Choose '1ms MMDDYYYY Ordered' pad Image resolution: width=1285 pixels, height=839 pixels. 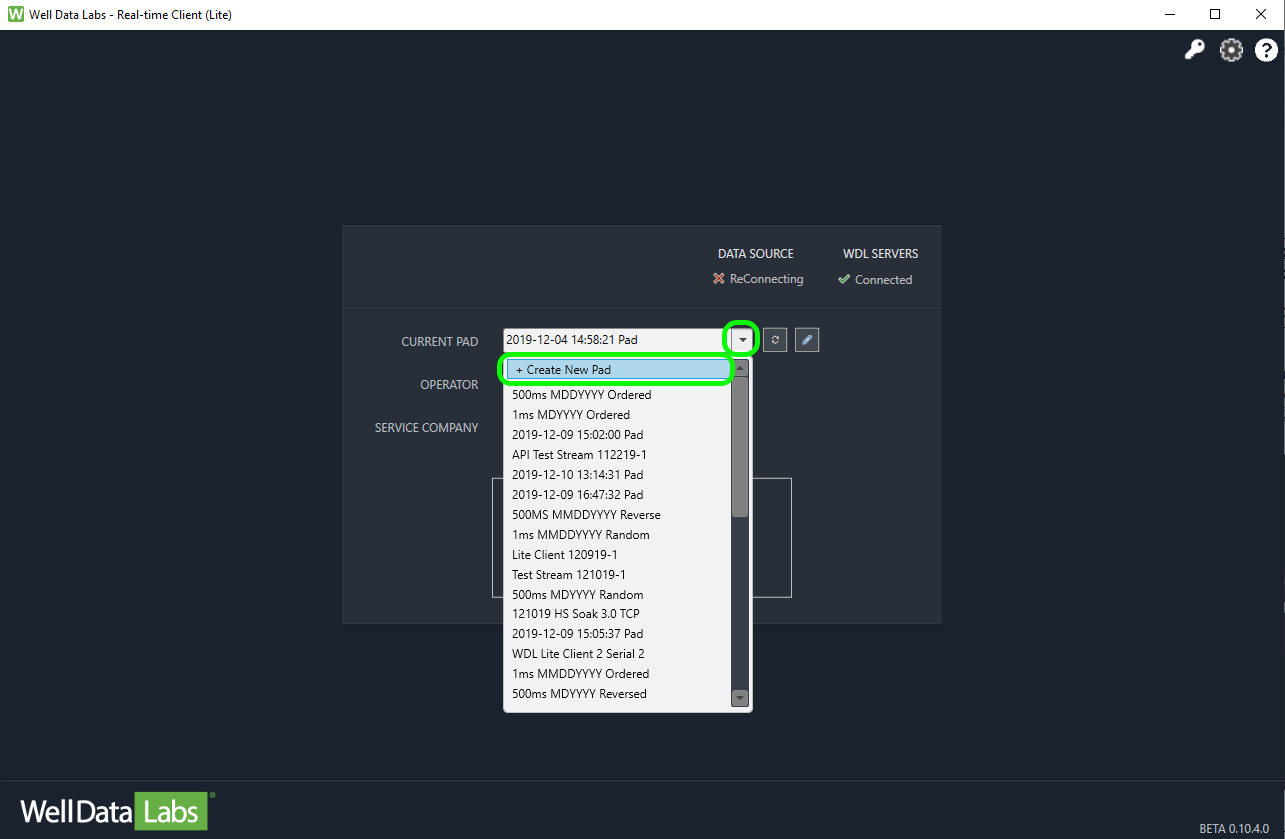pyautogui.click(x=618, y=674)
